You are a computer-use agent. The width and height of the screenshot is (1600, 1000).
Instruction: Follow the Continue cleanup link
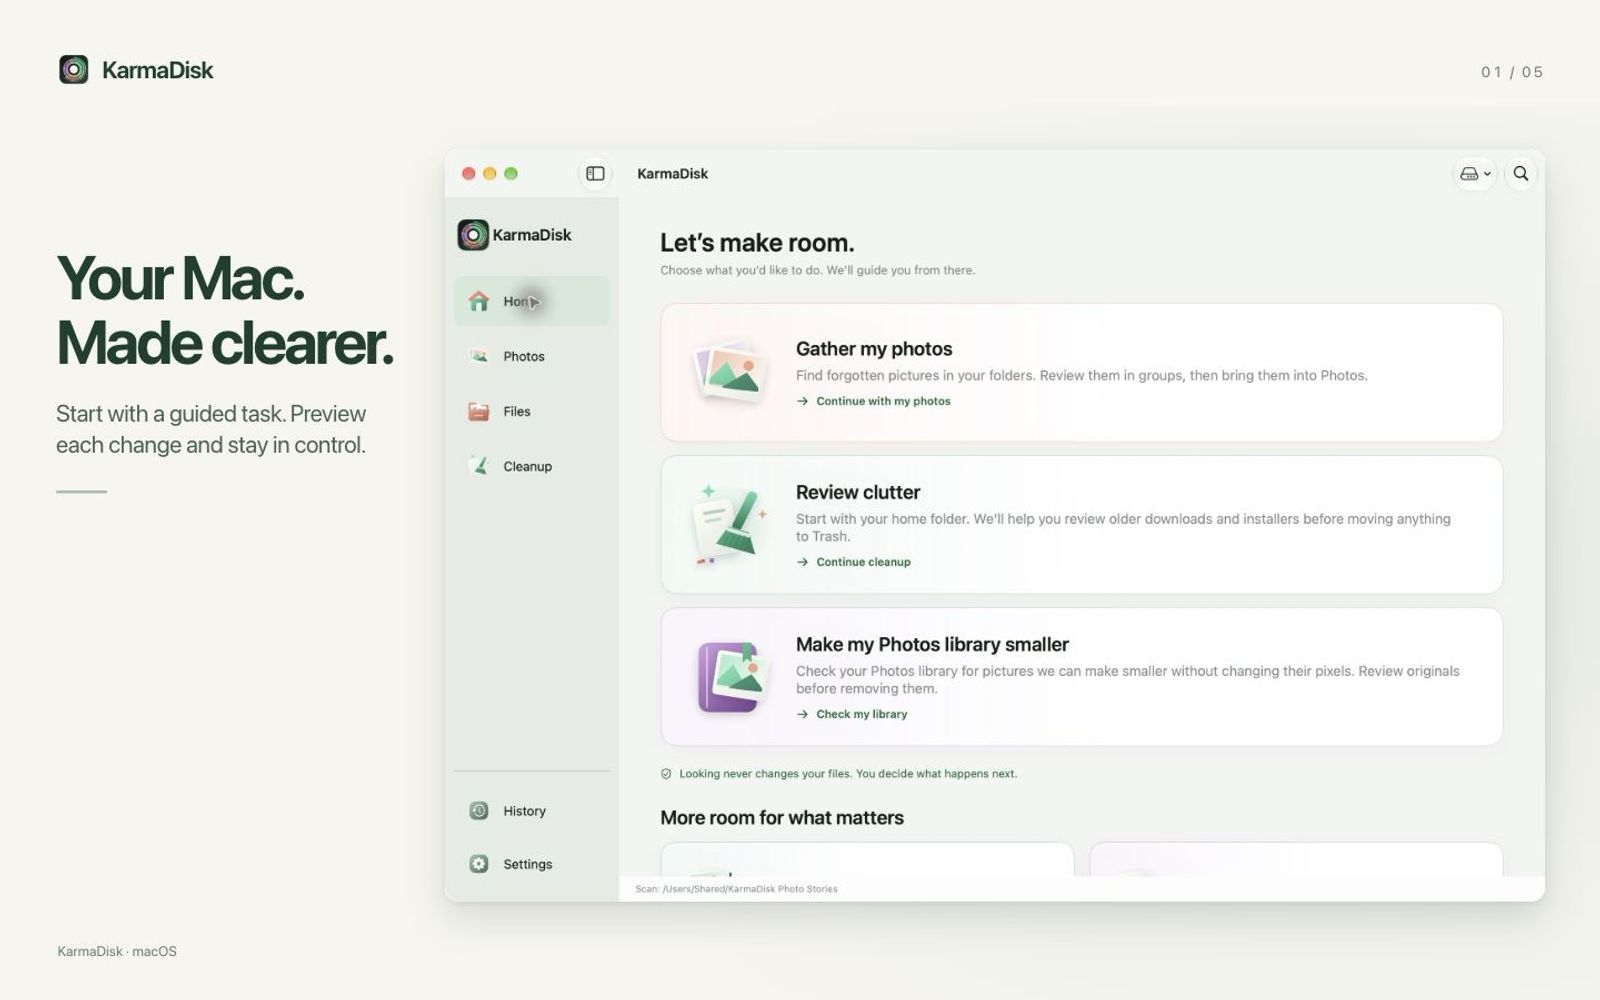(854, 562)
